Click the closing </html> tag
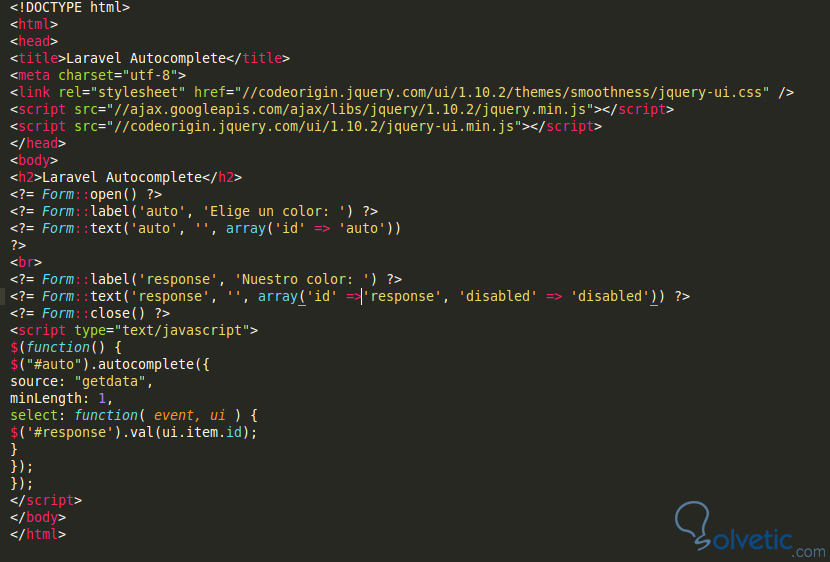 [x=38, y=534]
